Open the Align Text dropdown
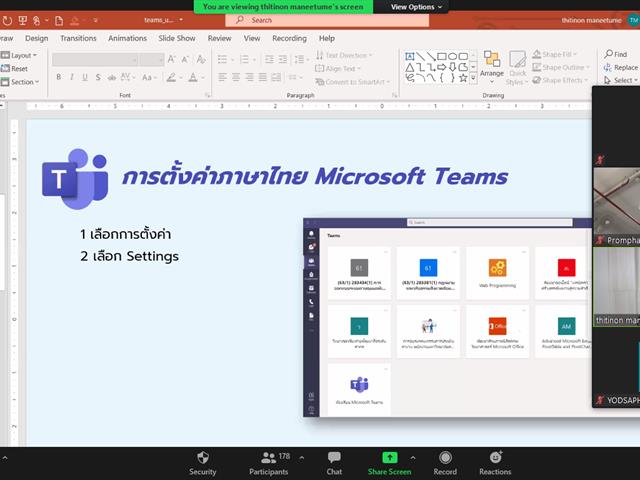 338,69
